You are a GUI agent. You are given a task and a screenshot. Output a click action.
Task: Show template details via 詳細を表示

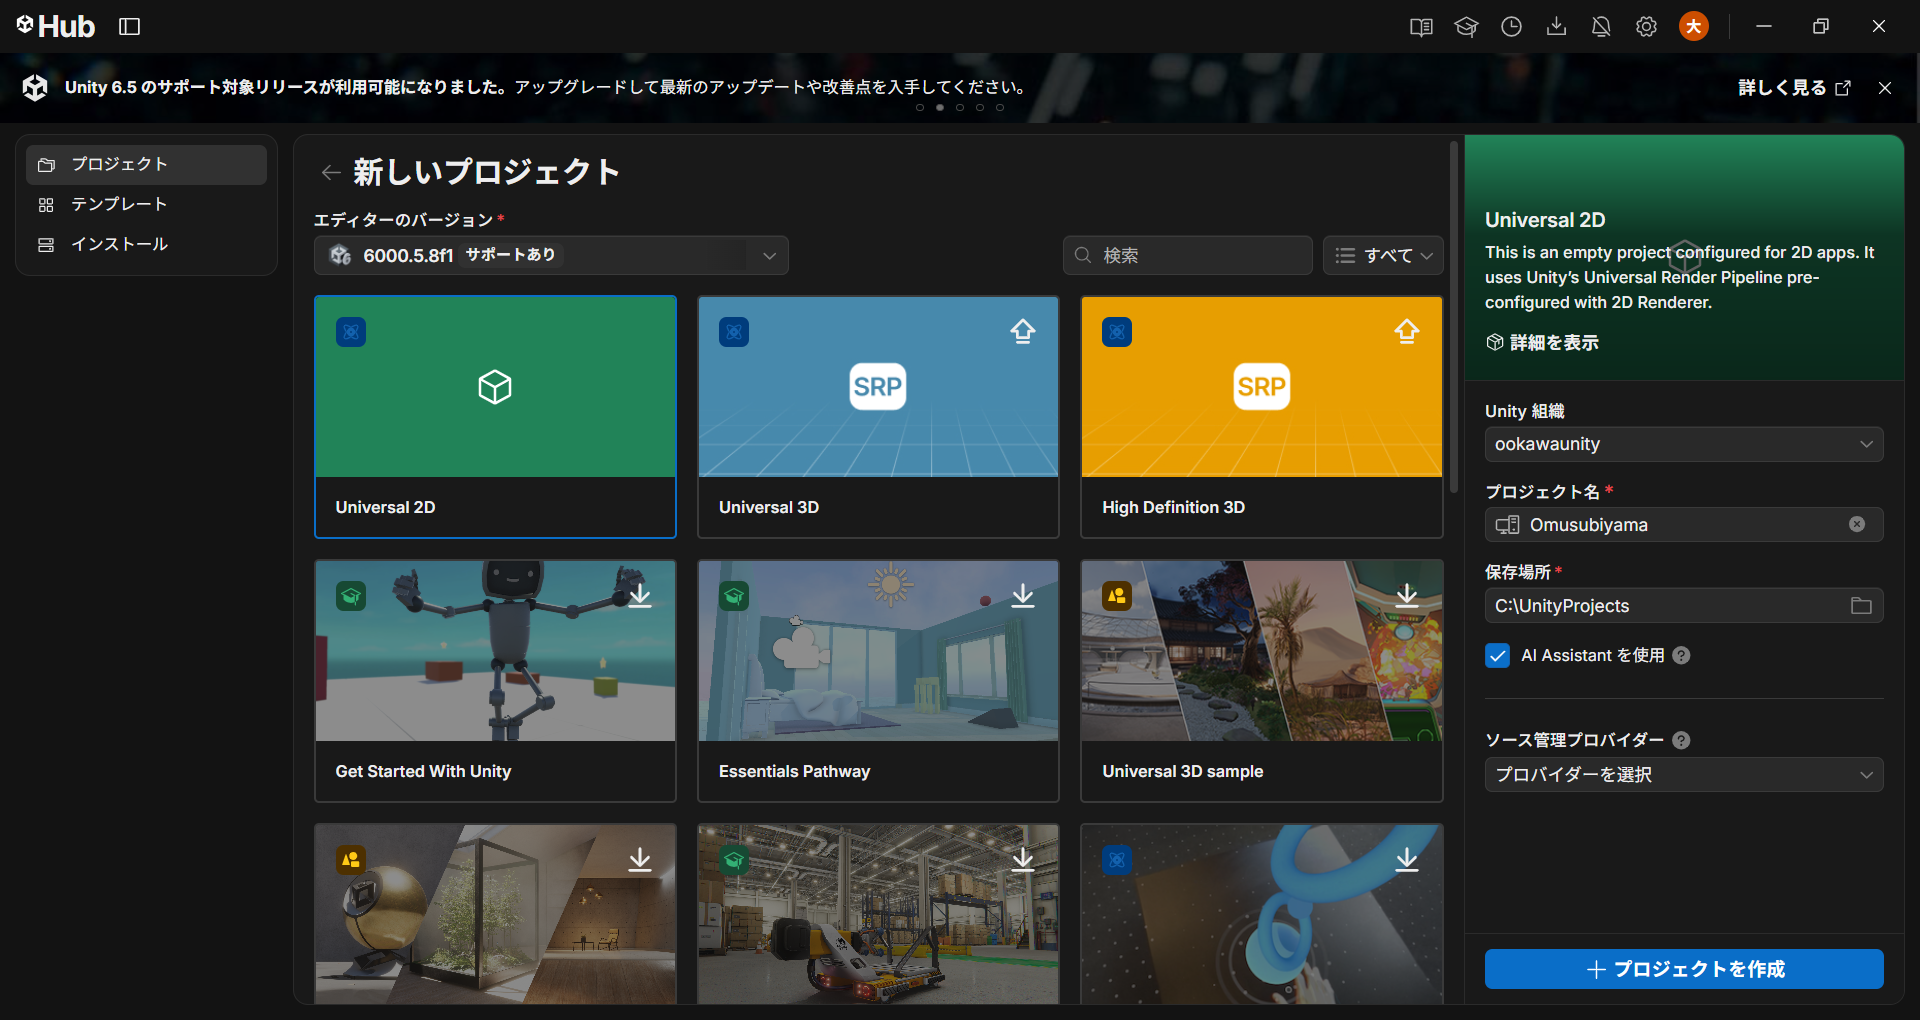pyautogui.click(x=1543, y=343)
